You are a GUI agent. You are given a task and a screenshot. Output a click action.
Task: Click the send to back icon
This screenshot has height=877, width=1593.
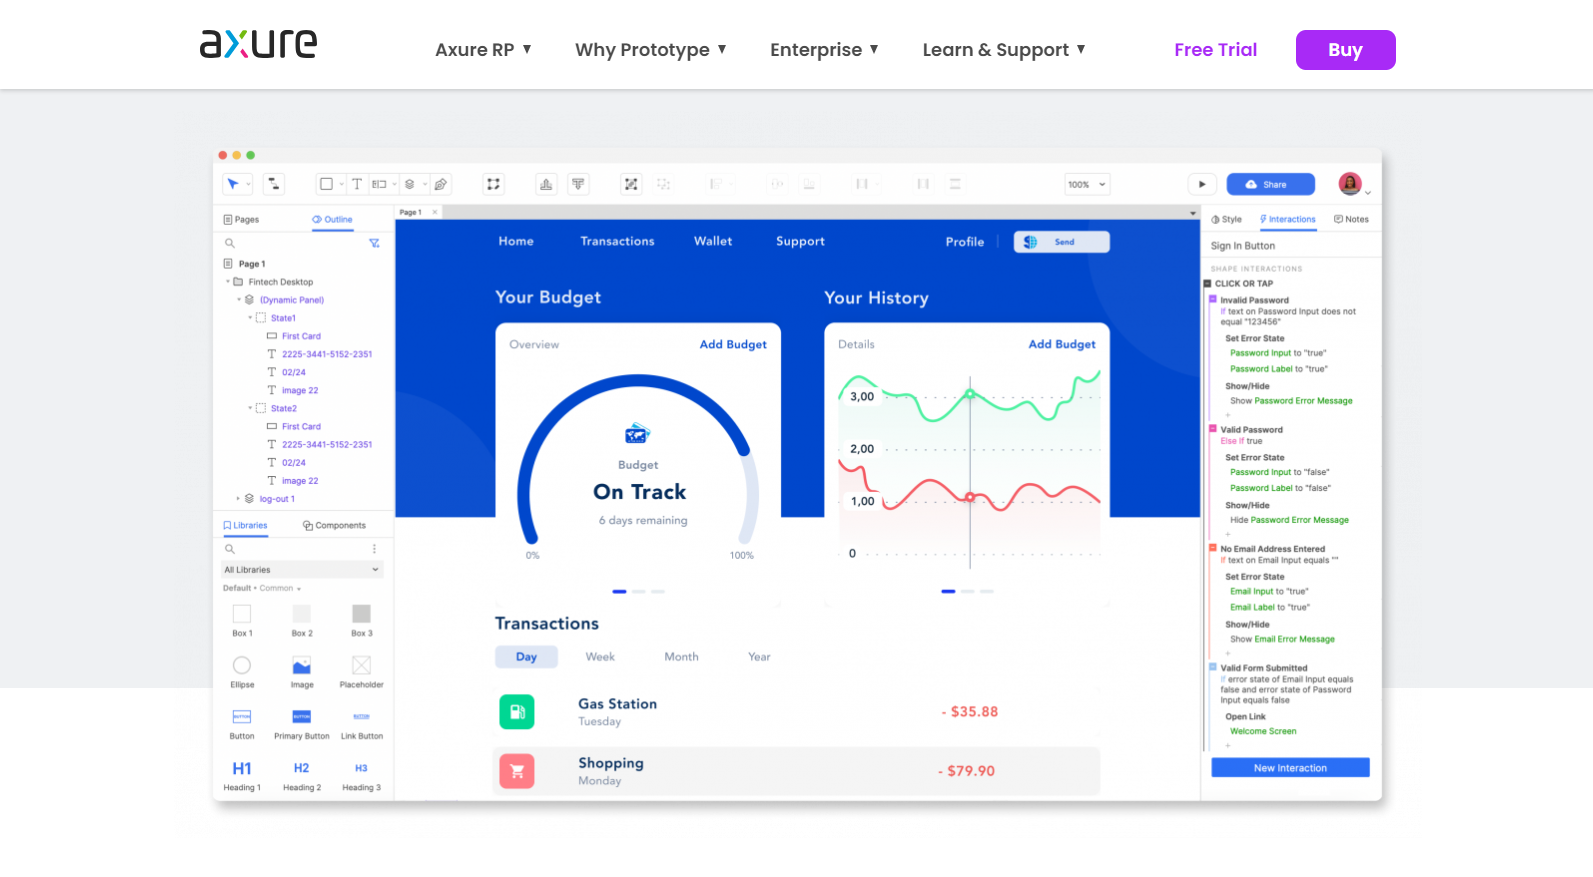tap(578, 184)
